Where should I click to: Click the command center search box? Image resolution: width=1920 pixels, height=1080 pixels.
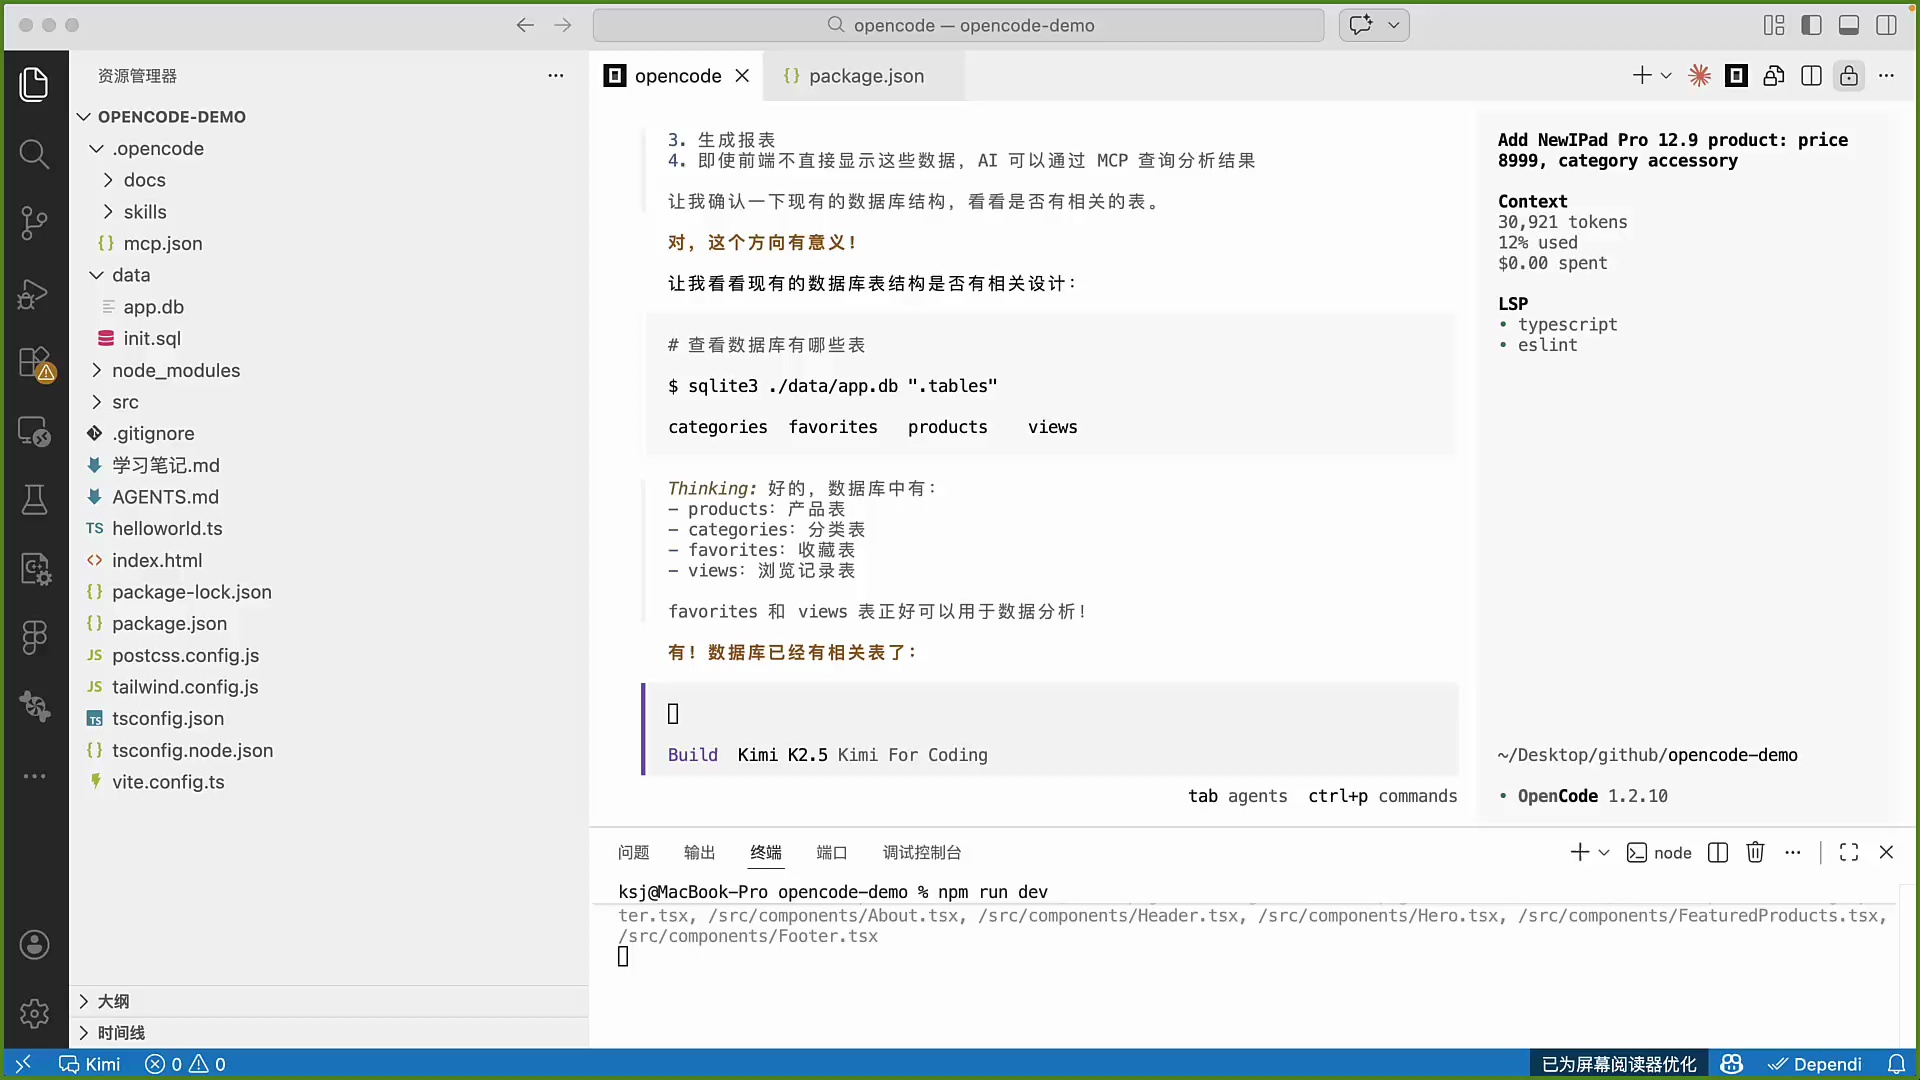958,25
